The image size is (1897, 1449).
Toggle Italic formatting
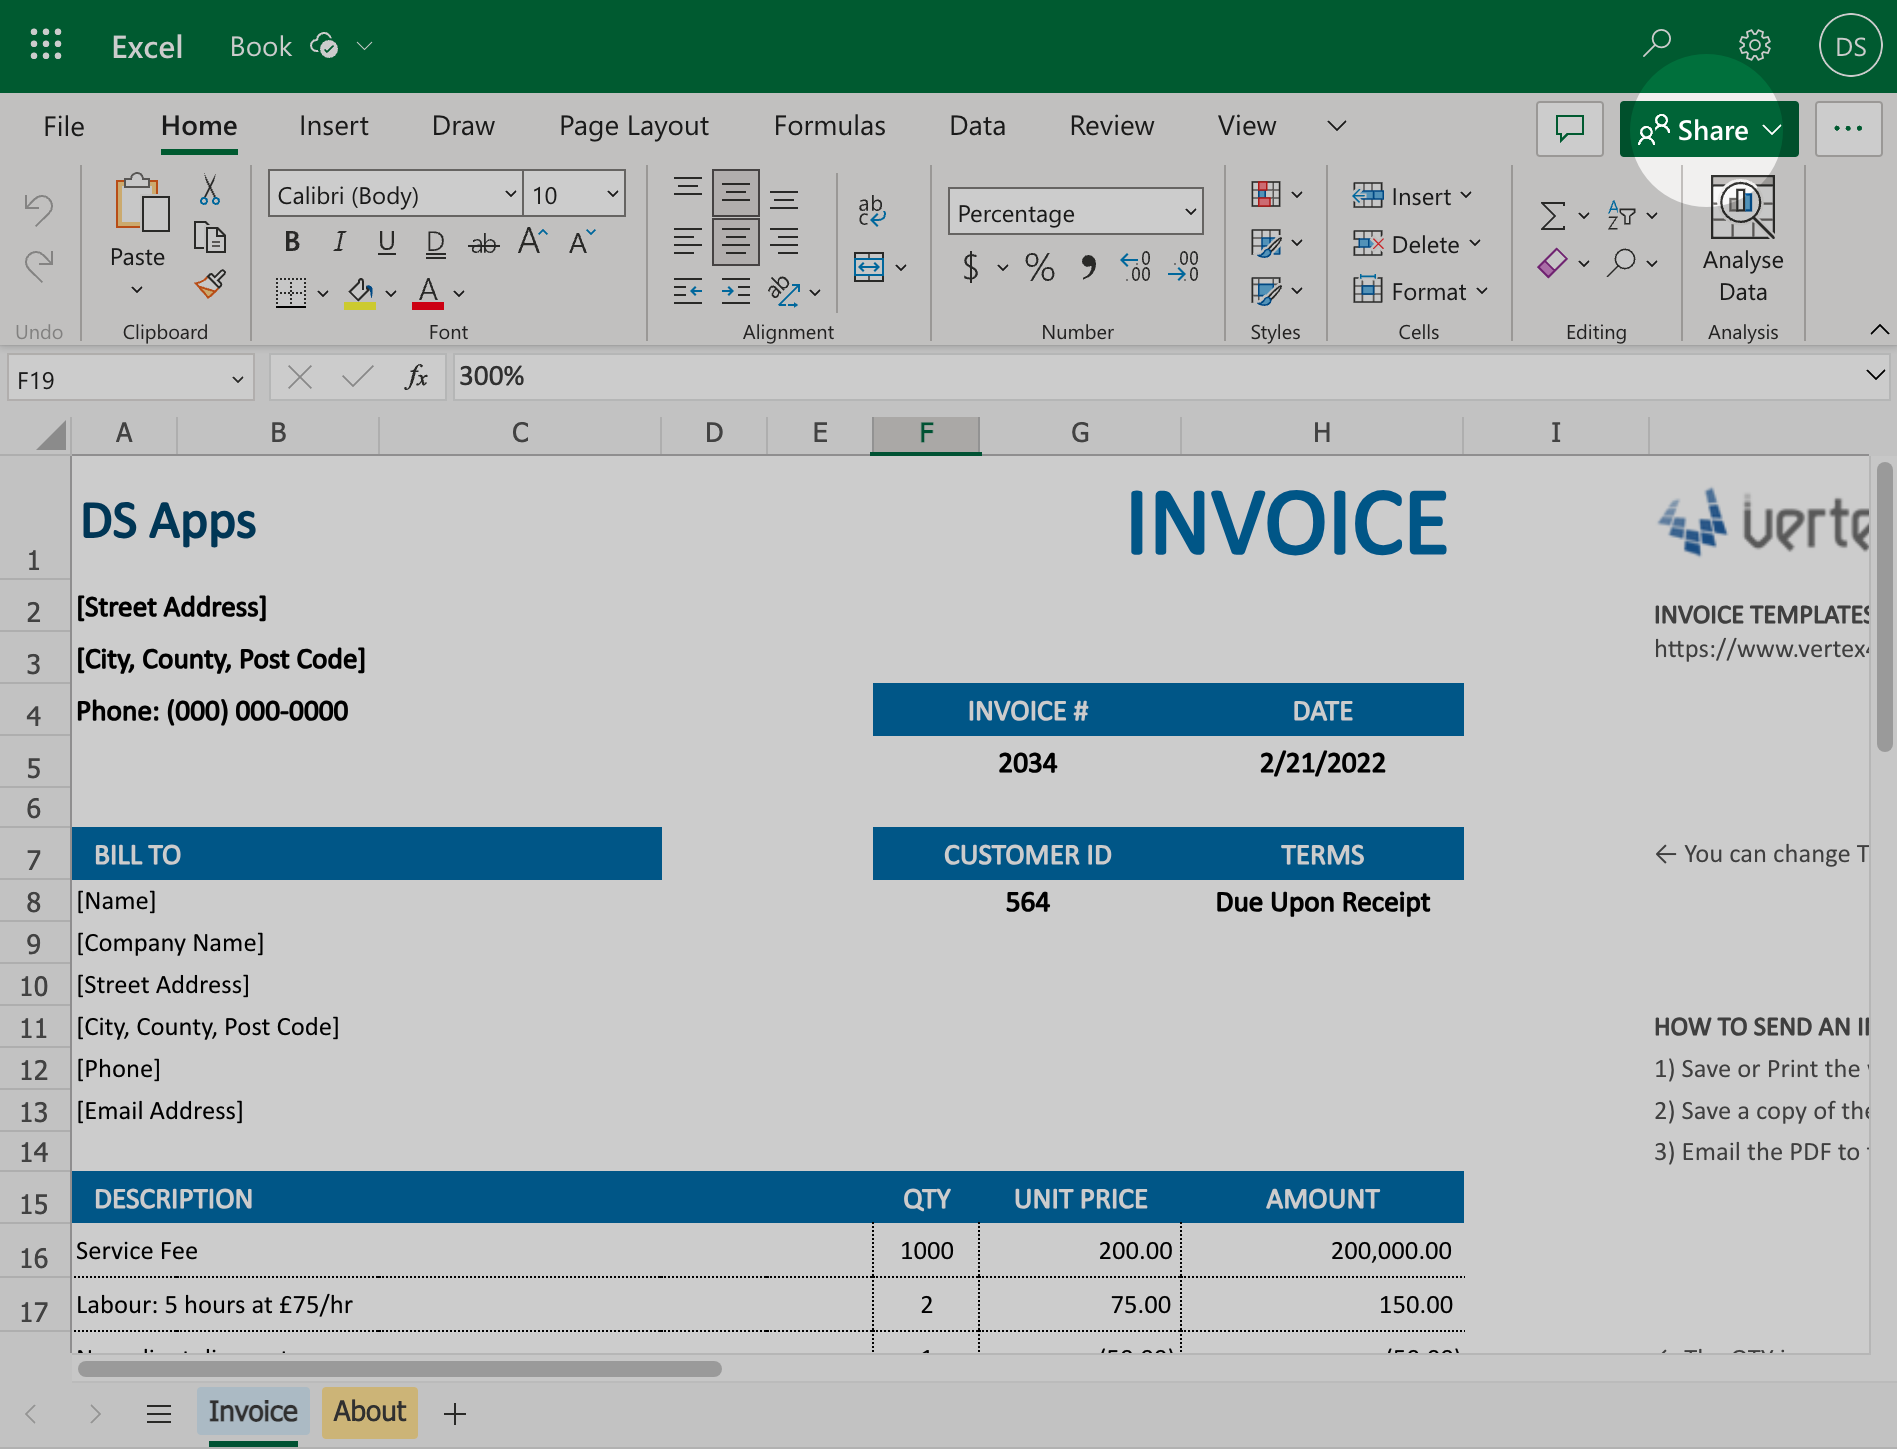[x=339, y=242]
